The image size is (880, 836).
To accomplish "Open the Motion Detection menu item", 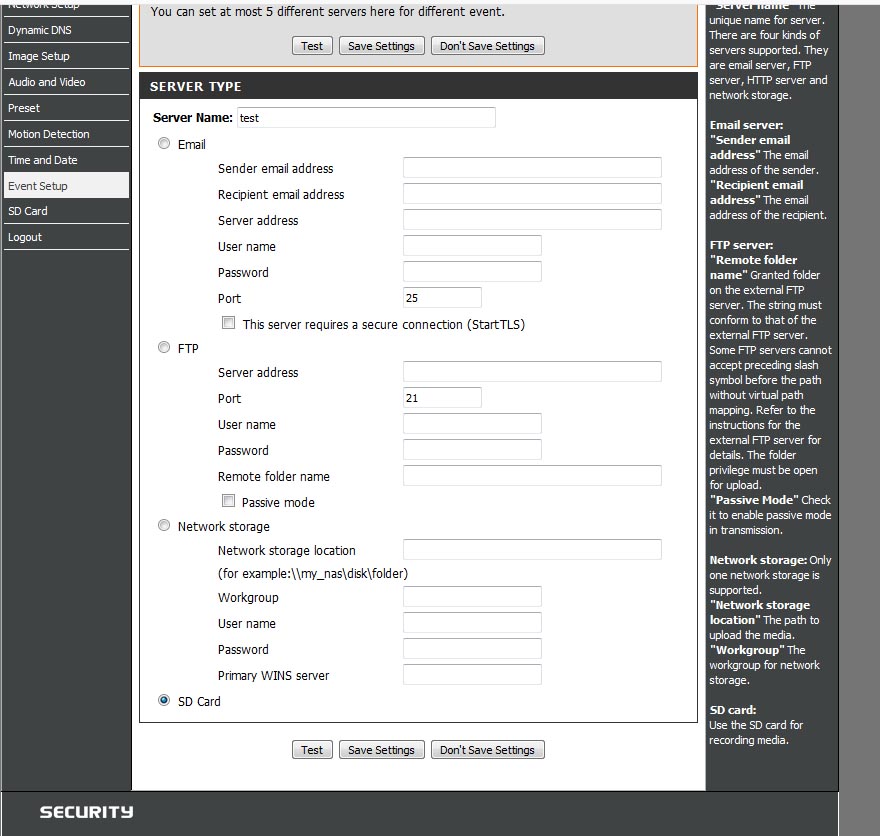I will (x=49, y=134).
